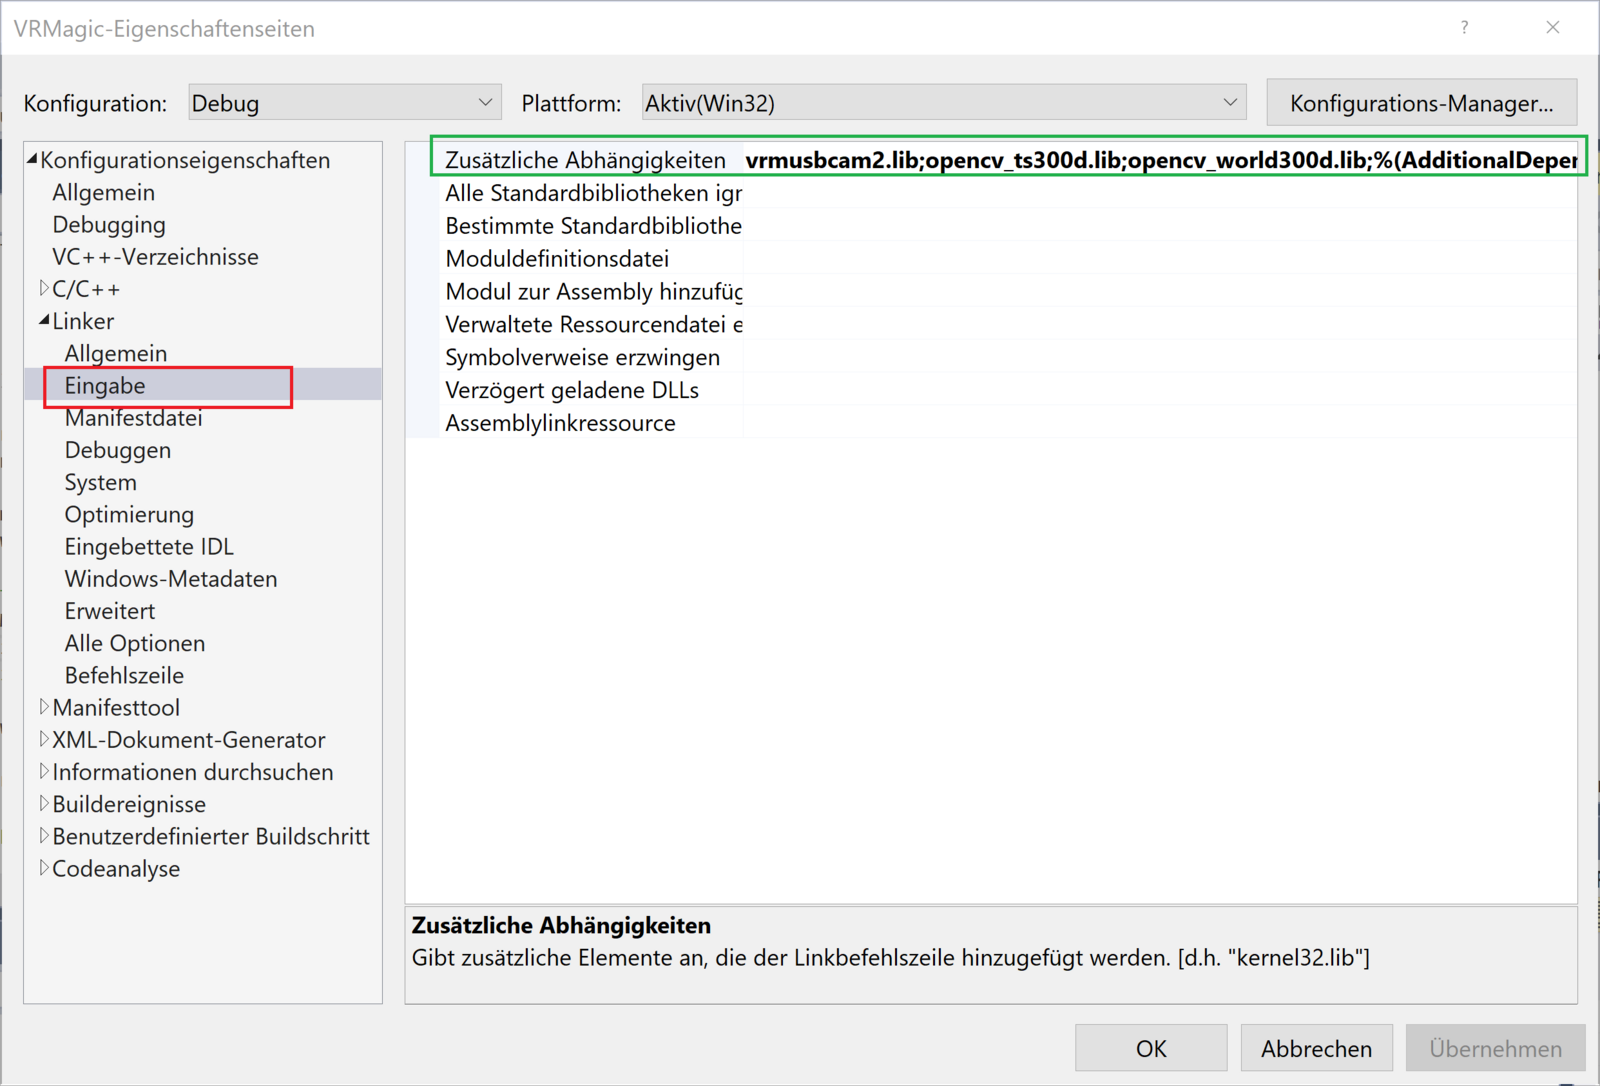This screenshot has width=1600, height=1086.
Task: Collapse the Linker tree node
Action: (x=44, y=321)
